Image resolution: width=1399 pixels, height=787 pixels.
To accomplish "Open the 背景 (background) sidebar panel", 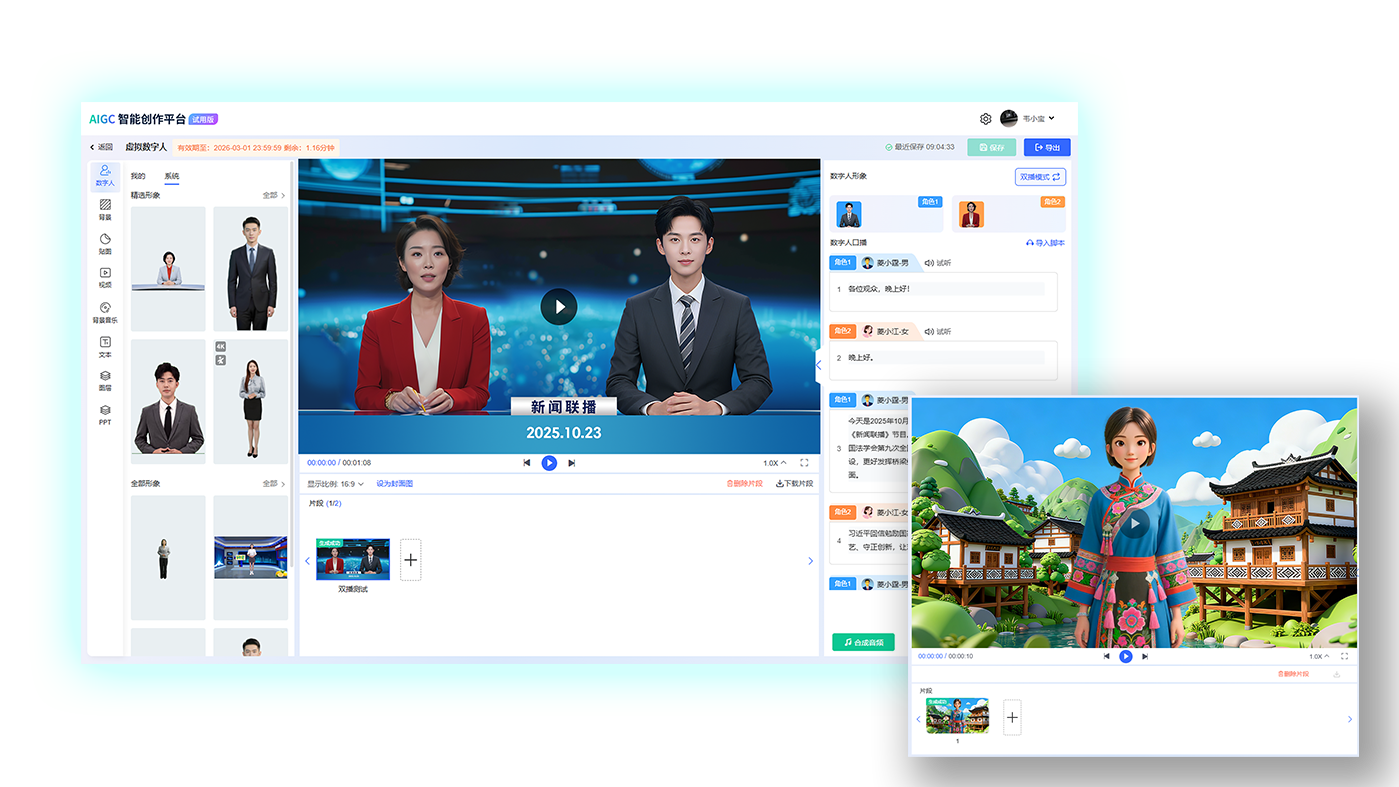I will click(x=105, y=209).
